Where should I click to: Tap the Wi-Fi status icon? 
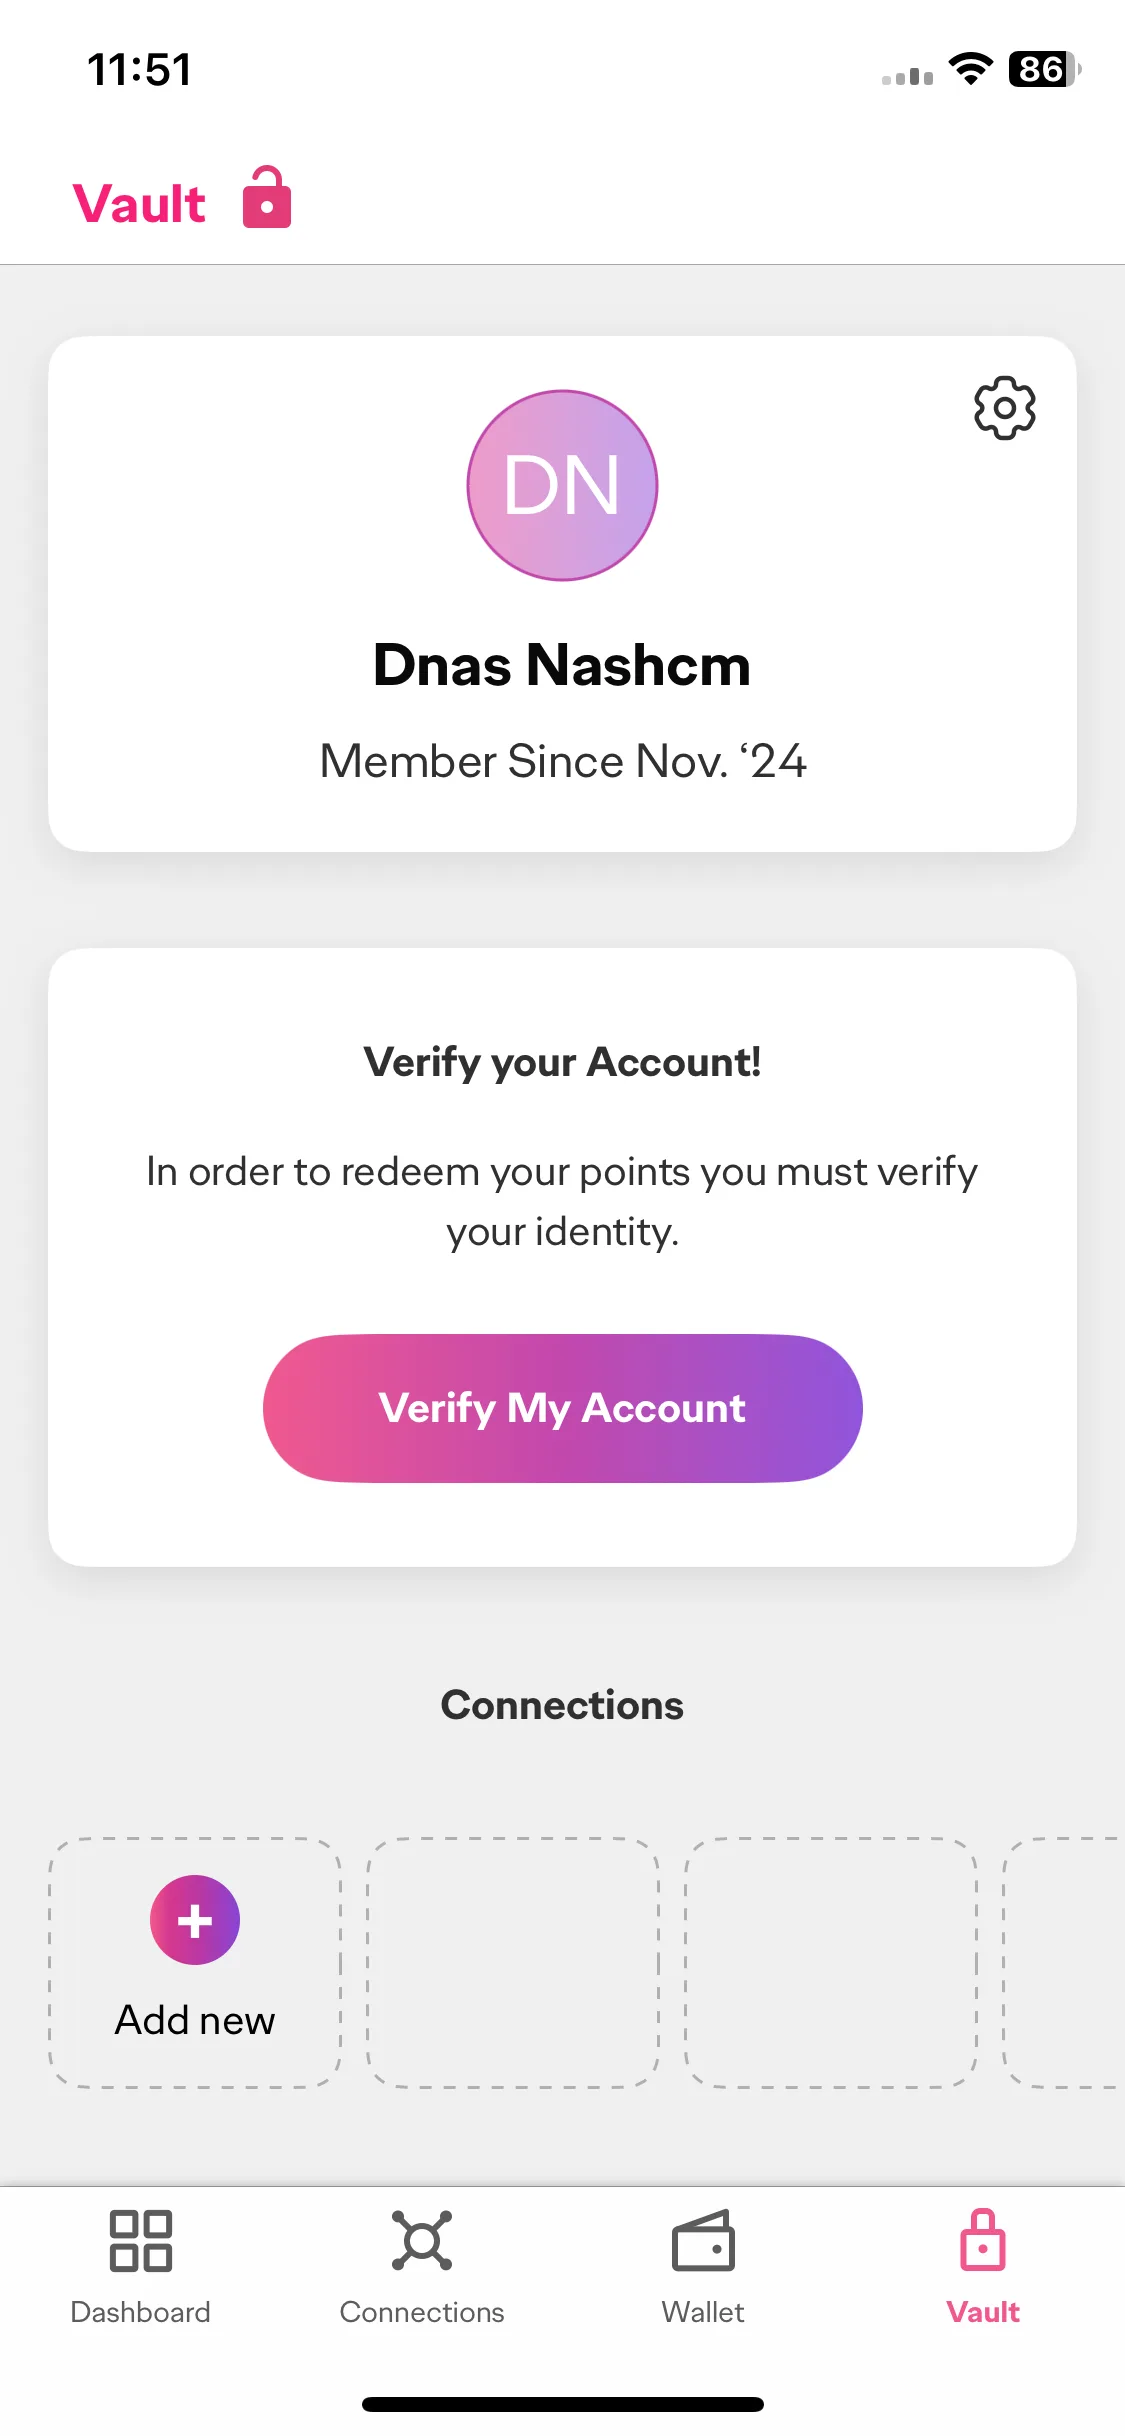pos(970,69)
